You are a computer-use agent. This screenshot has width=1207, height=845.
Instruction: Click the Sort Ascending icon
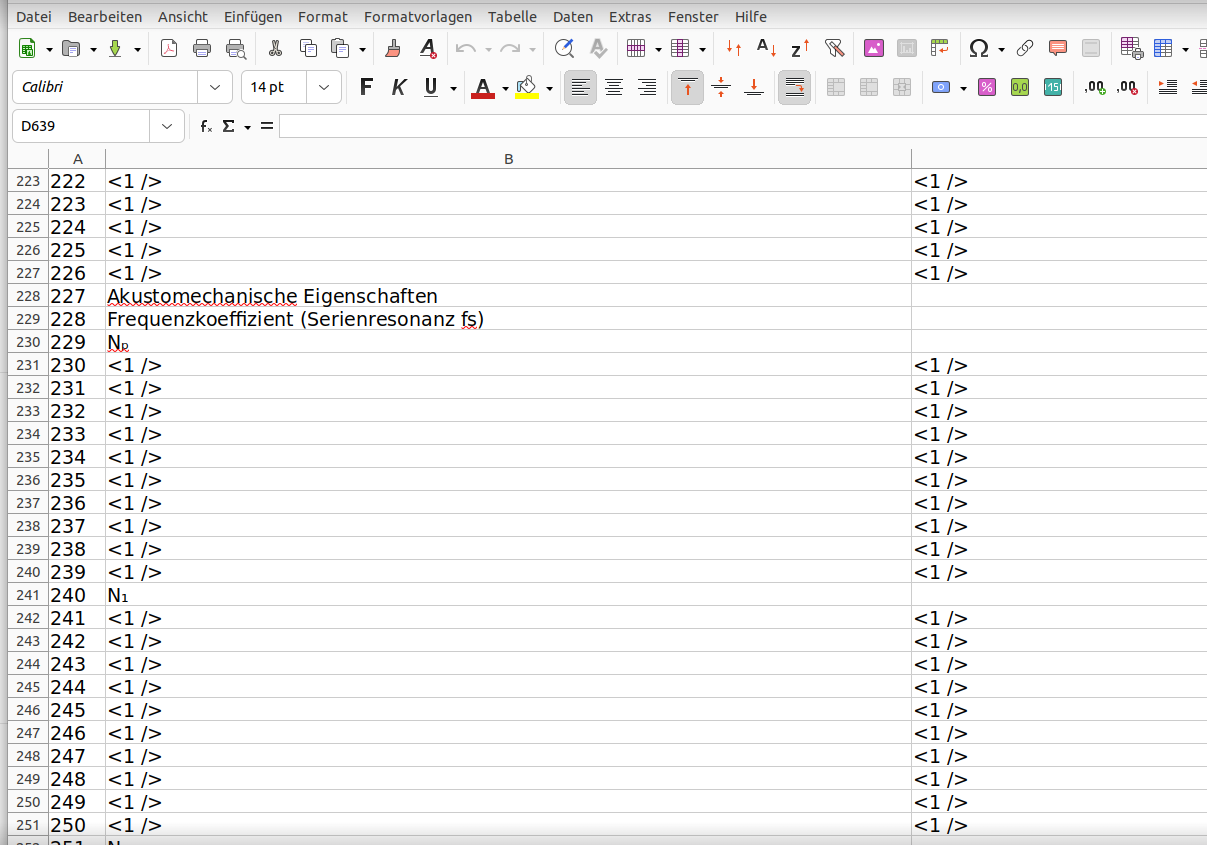(x=767, y=48)
